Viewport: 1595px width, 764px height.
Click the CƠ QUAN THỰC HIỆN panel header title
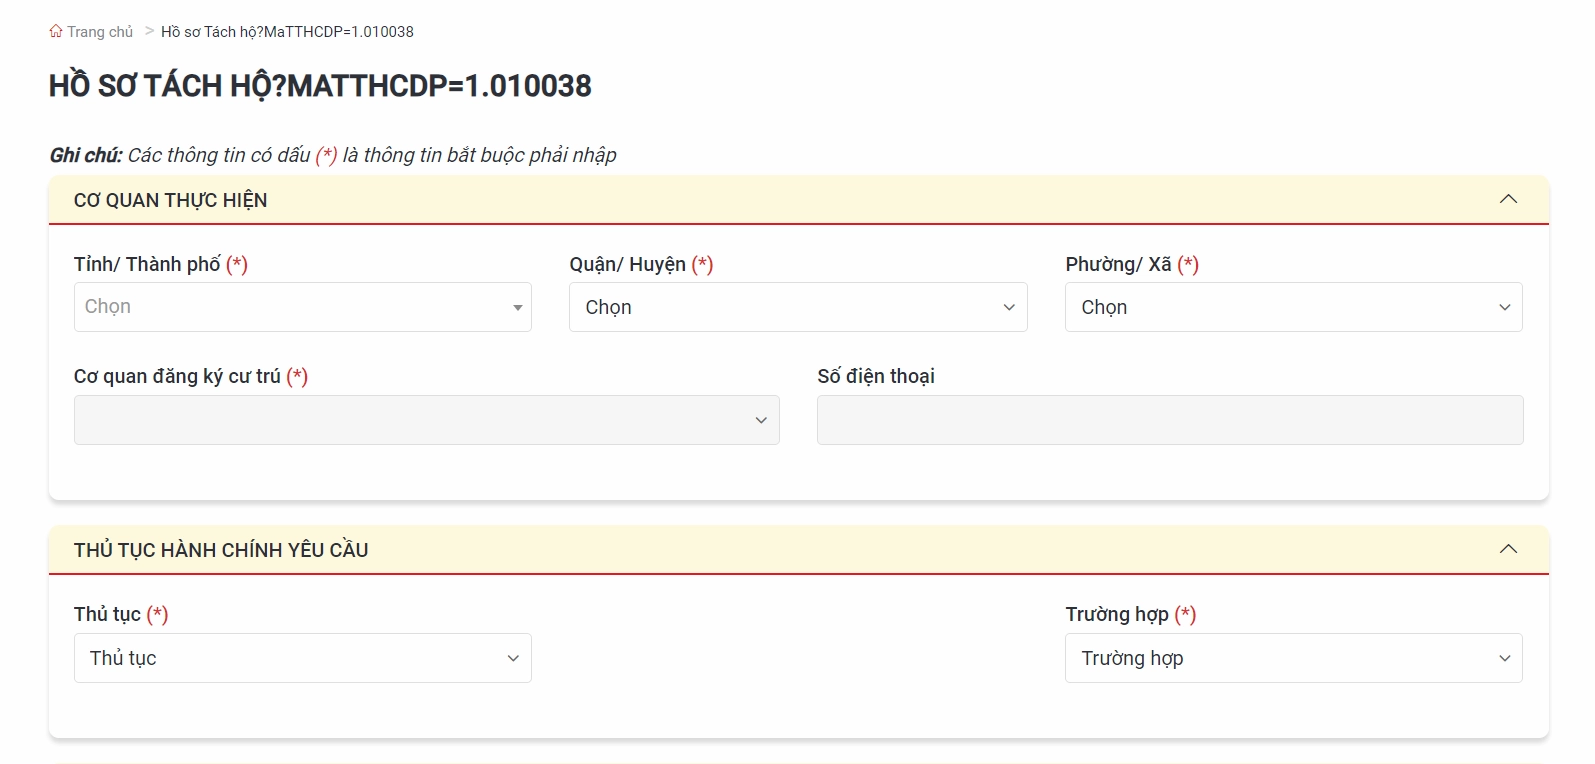(171, 200)
